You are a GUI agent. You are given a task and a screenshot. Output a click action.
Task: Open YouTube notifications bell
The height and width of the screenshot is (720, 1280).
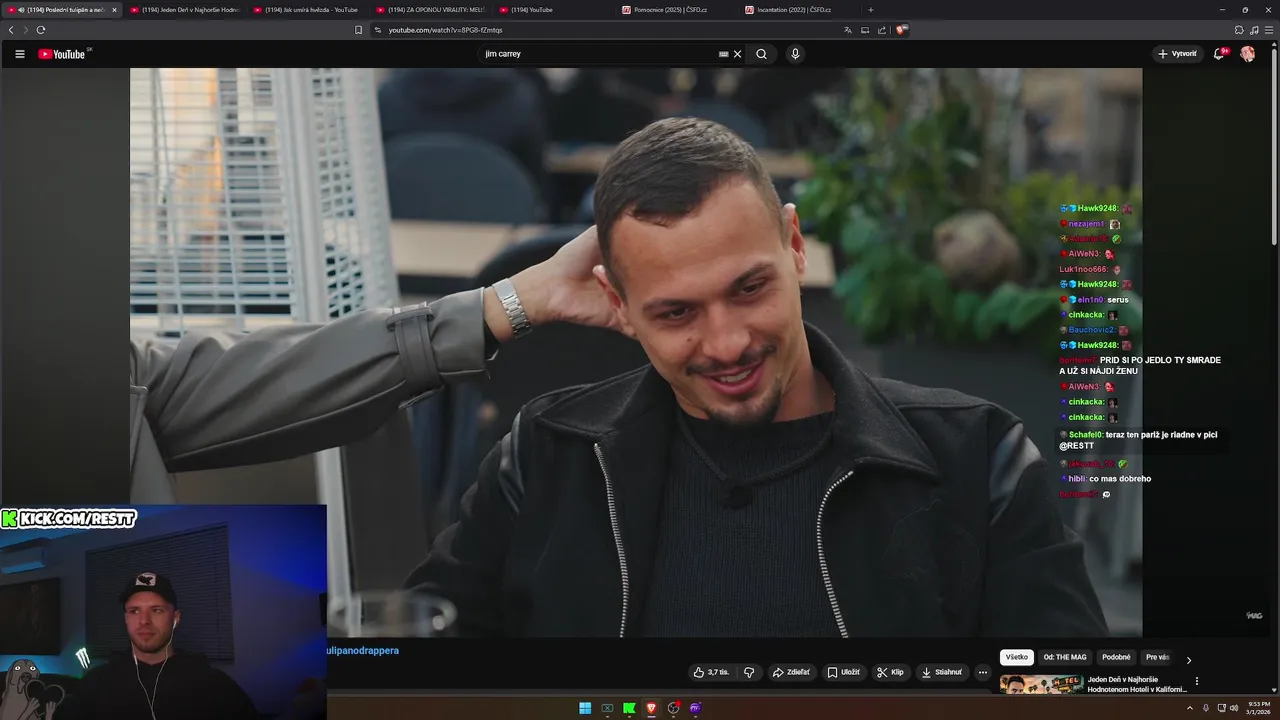point(1219,54)
